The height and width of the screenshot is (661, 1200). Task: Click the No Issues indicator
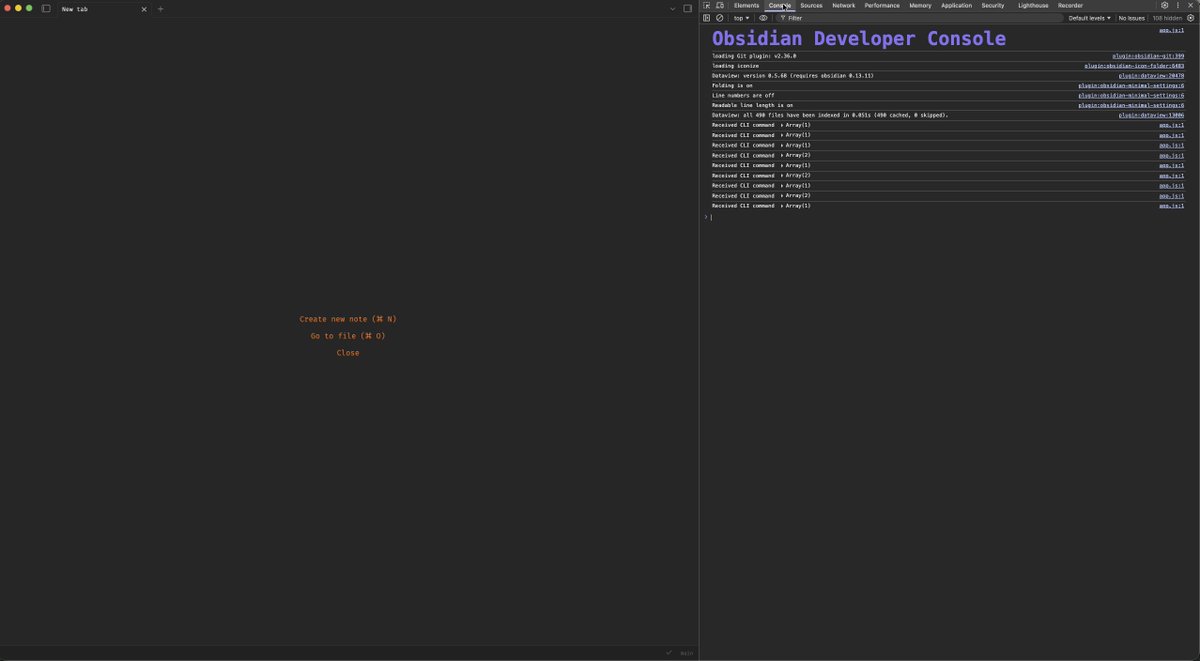(1131, 18)
